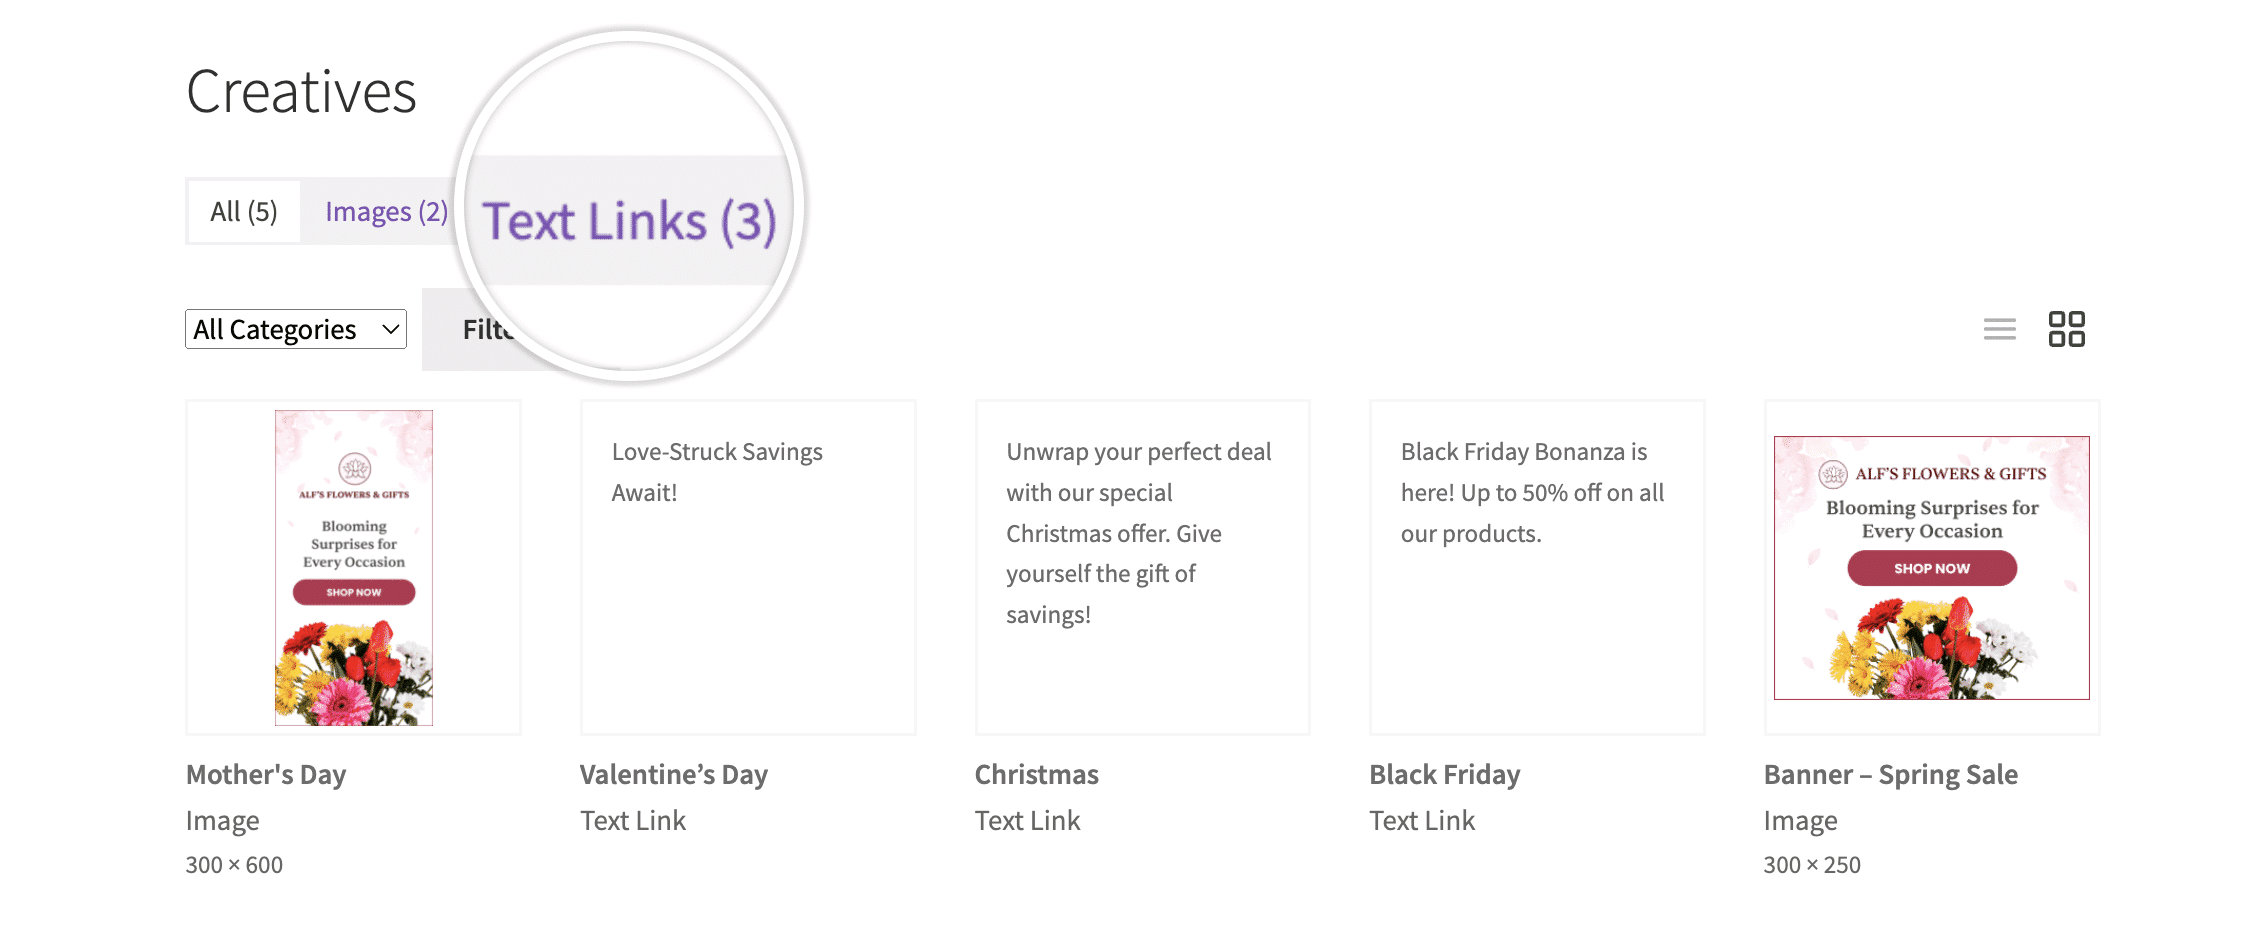The image size is (2258, 944).
Task: Click the Christmas offer text card
Action: [x=1143, y=567]
